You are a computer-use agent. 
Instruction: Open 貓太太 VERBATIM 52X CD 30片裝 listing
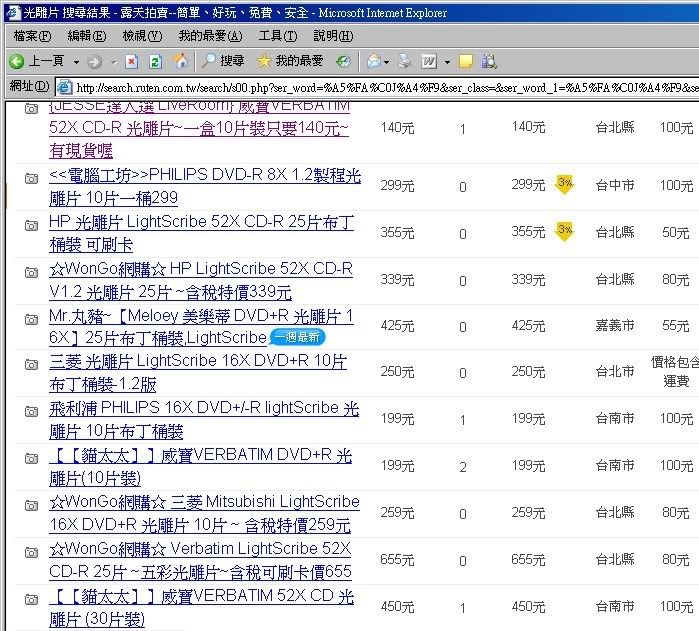[201, 607]
